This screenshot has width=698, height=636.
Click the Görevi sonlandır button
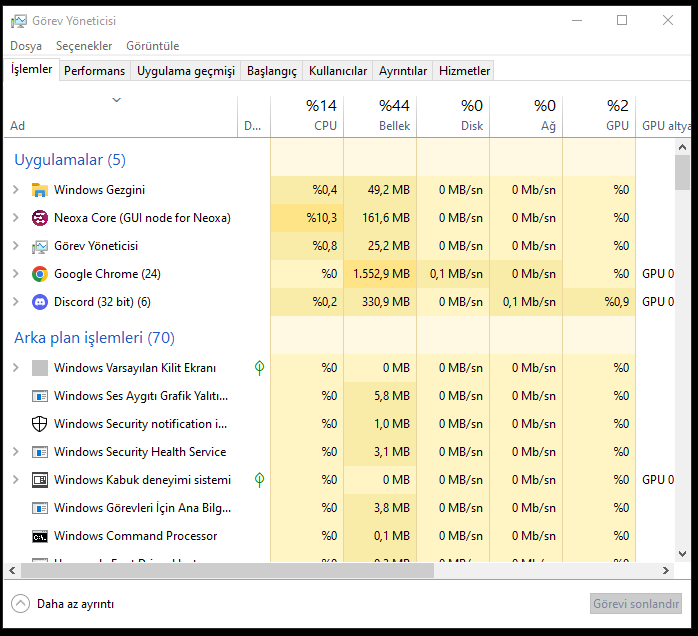pyautogui.click(x=636, y=604)
